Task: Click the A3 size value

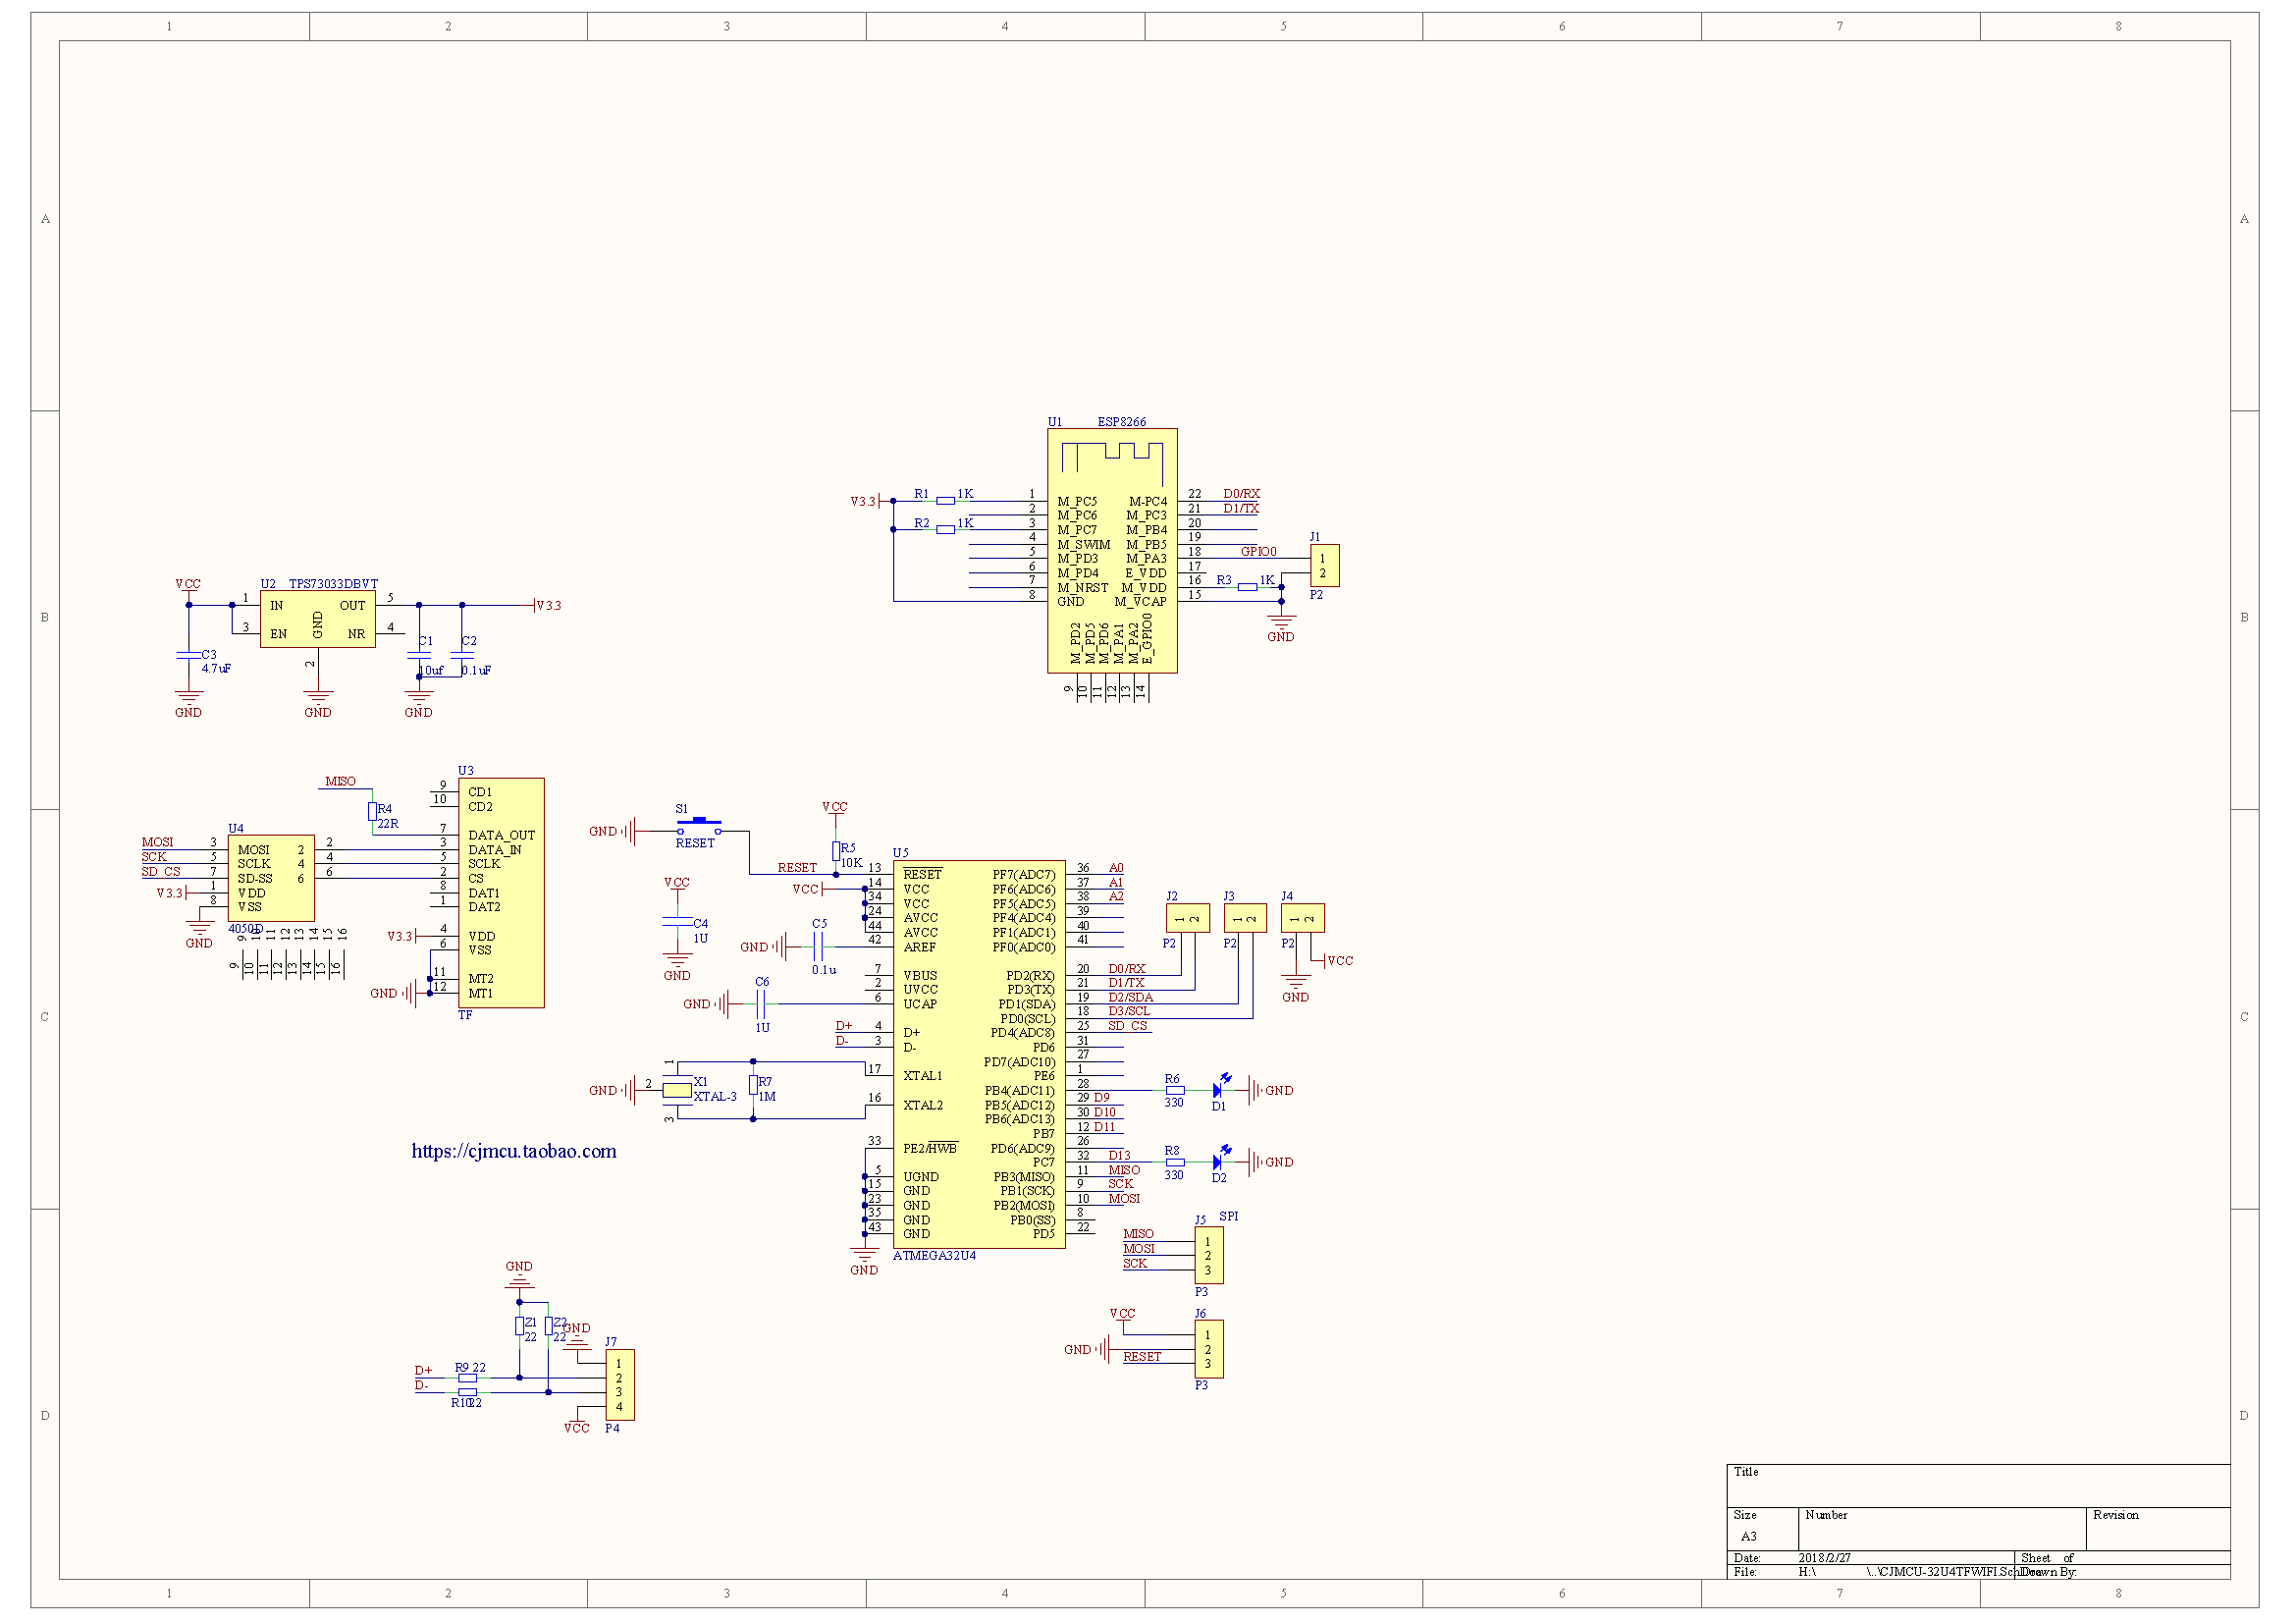Action: [x=1748, y=1537]
